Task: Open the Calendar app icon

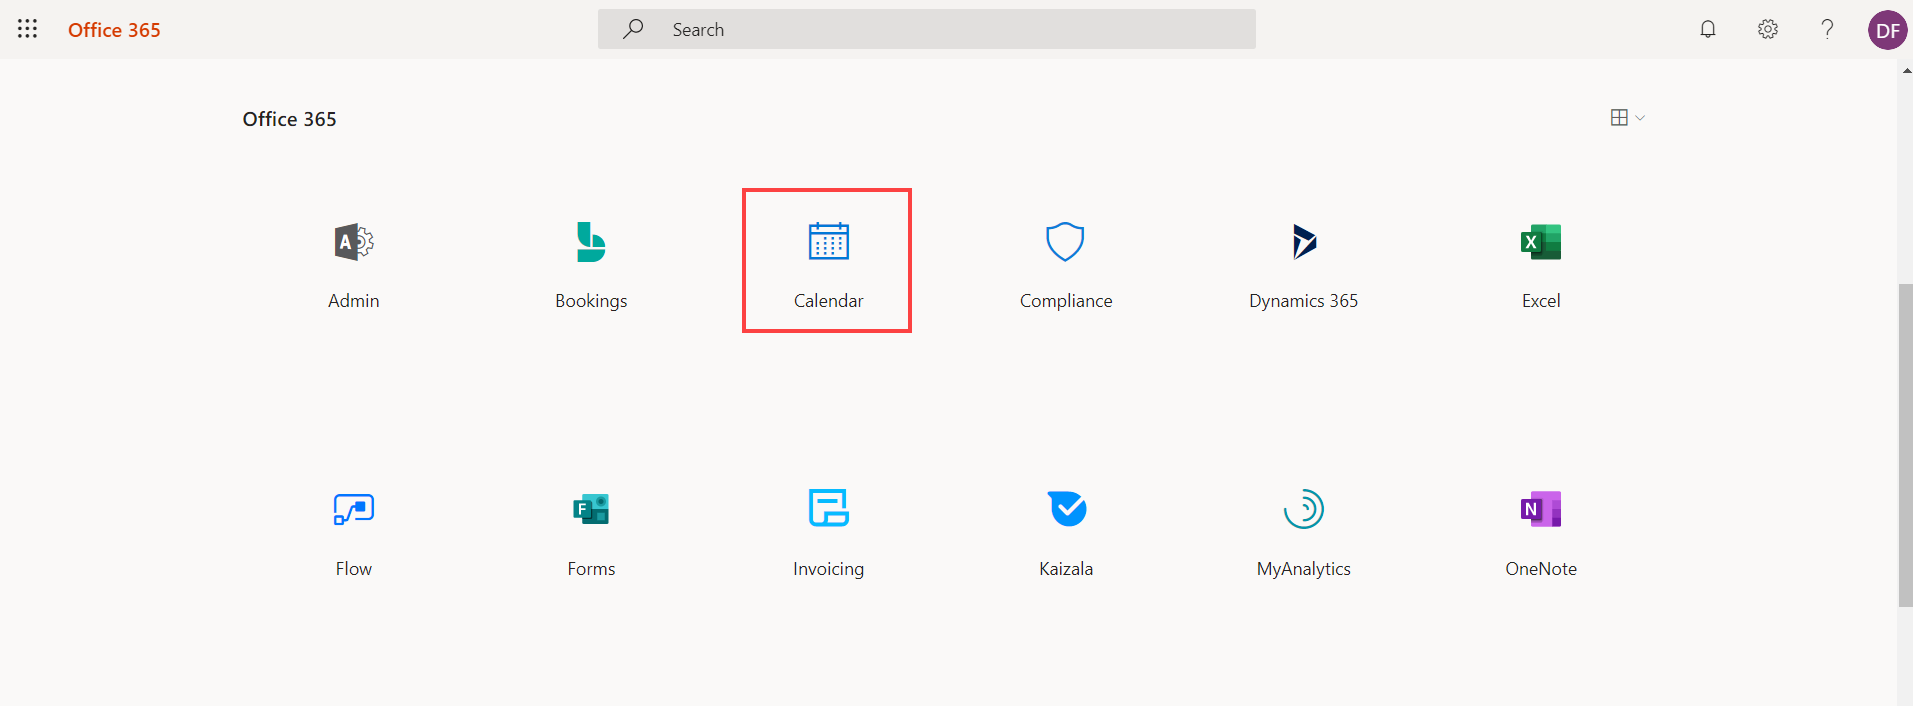Action: (829, 242)
